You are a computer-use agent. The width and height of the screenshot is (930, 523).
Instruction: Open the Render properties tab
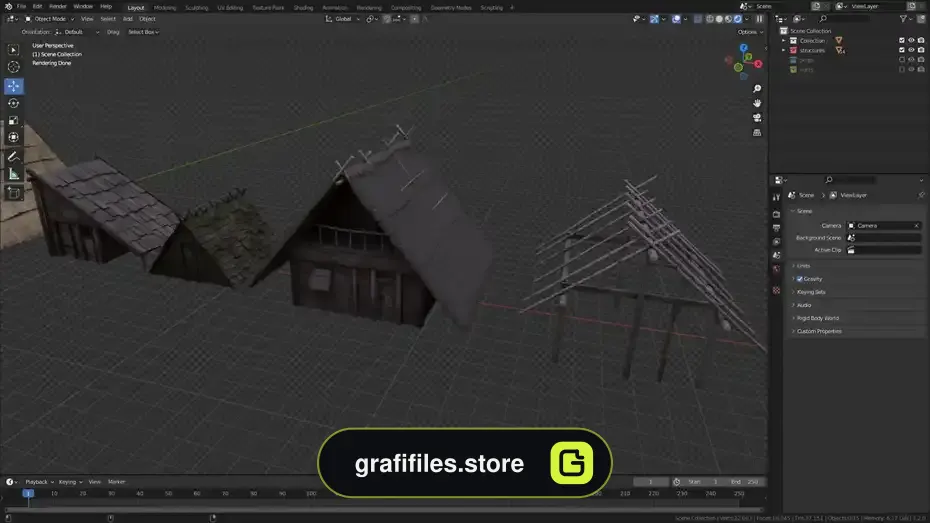776,214
